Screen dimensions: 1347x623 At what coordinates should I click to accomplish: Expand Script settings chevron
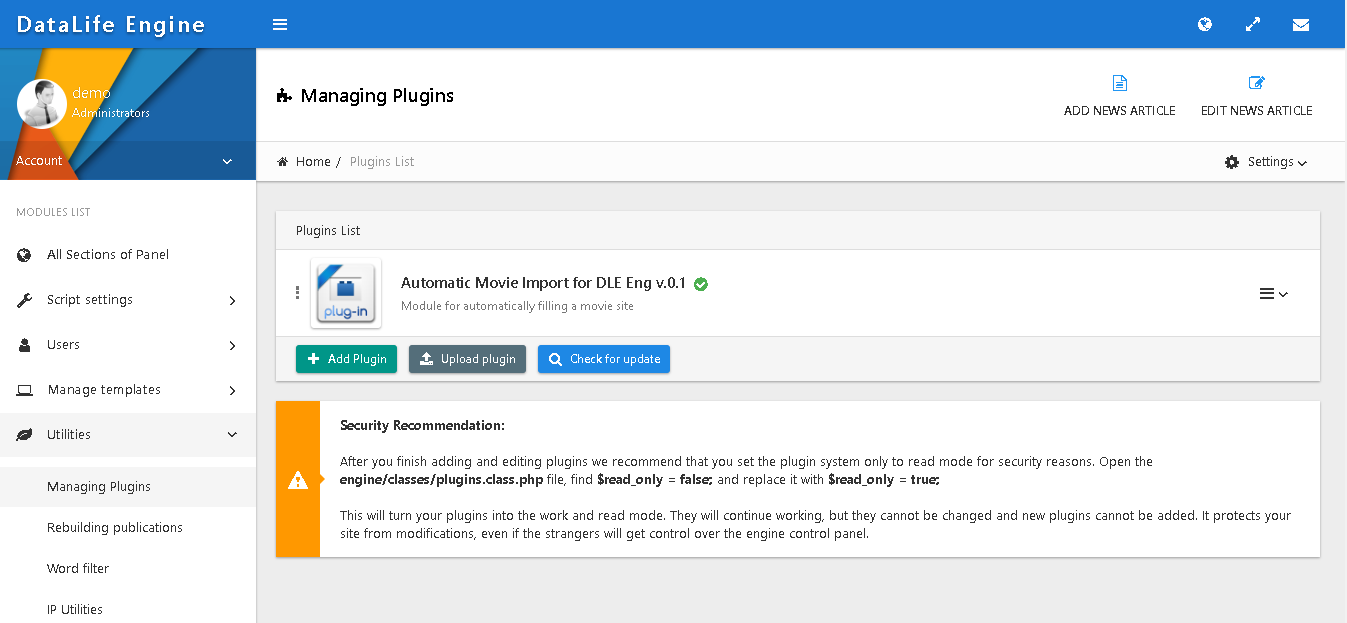point(232,300)
